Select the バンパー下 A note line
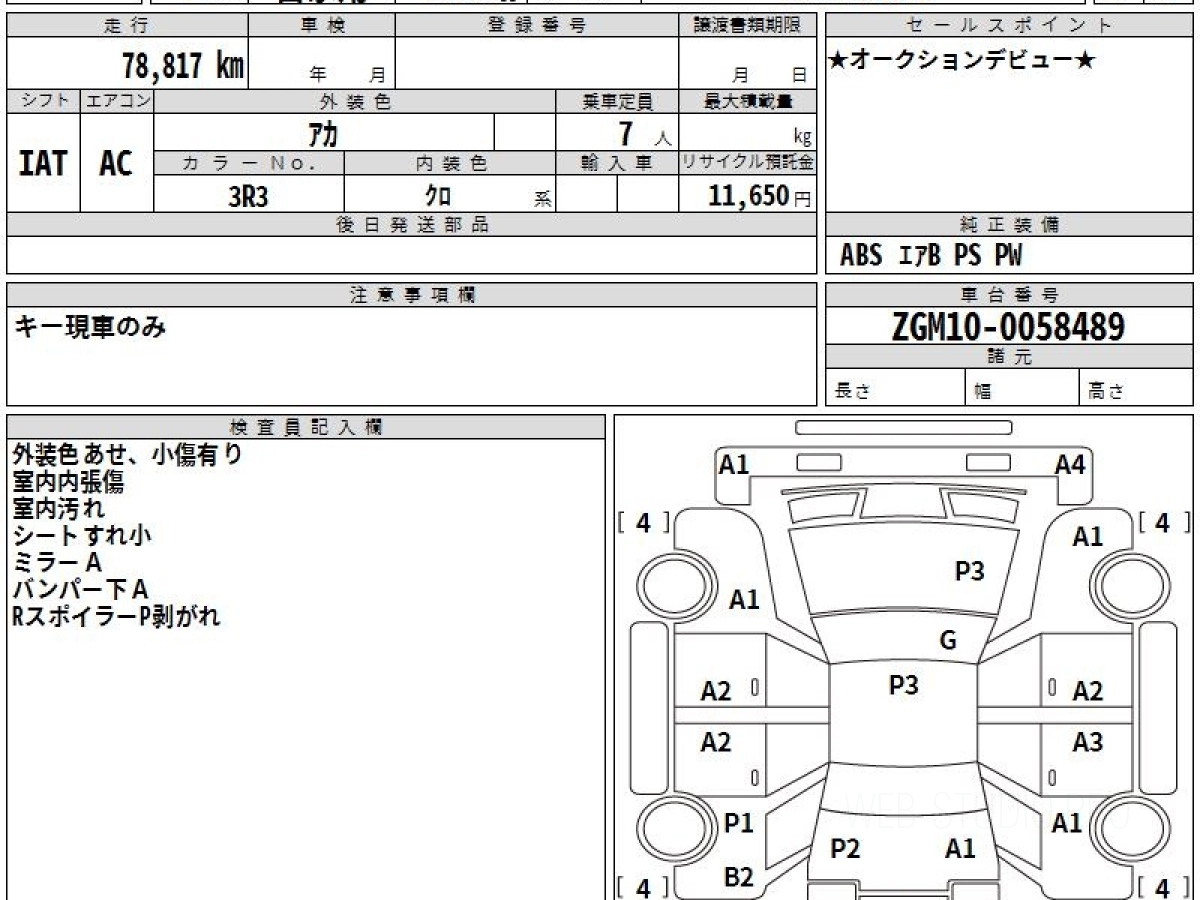The height and width of the screenshot is (900, 1200). coord(80,590)
